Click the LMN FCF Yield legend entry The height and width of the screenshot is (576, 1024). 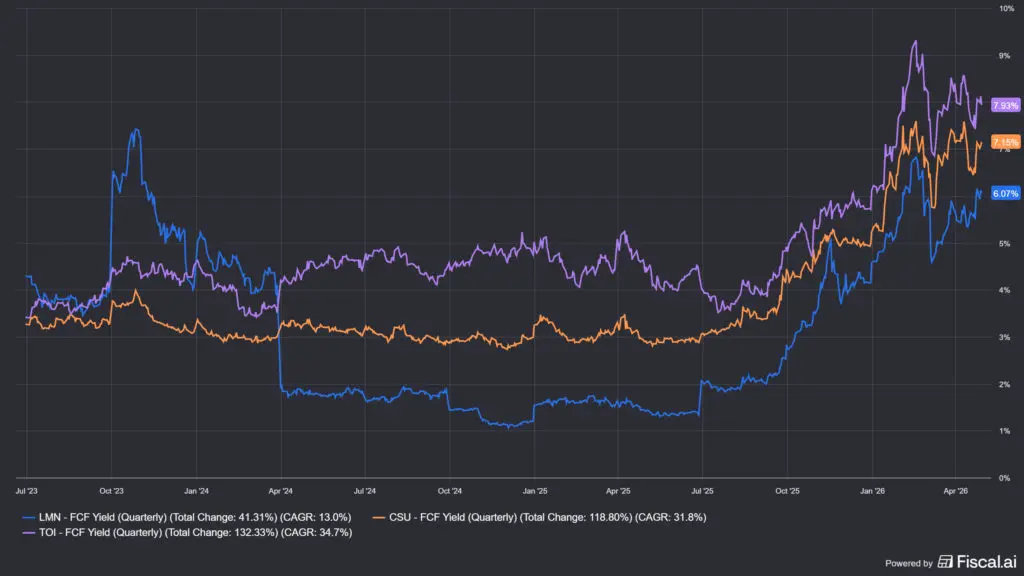point(187,517)
